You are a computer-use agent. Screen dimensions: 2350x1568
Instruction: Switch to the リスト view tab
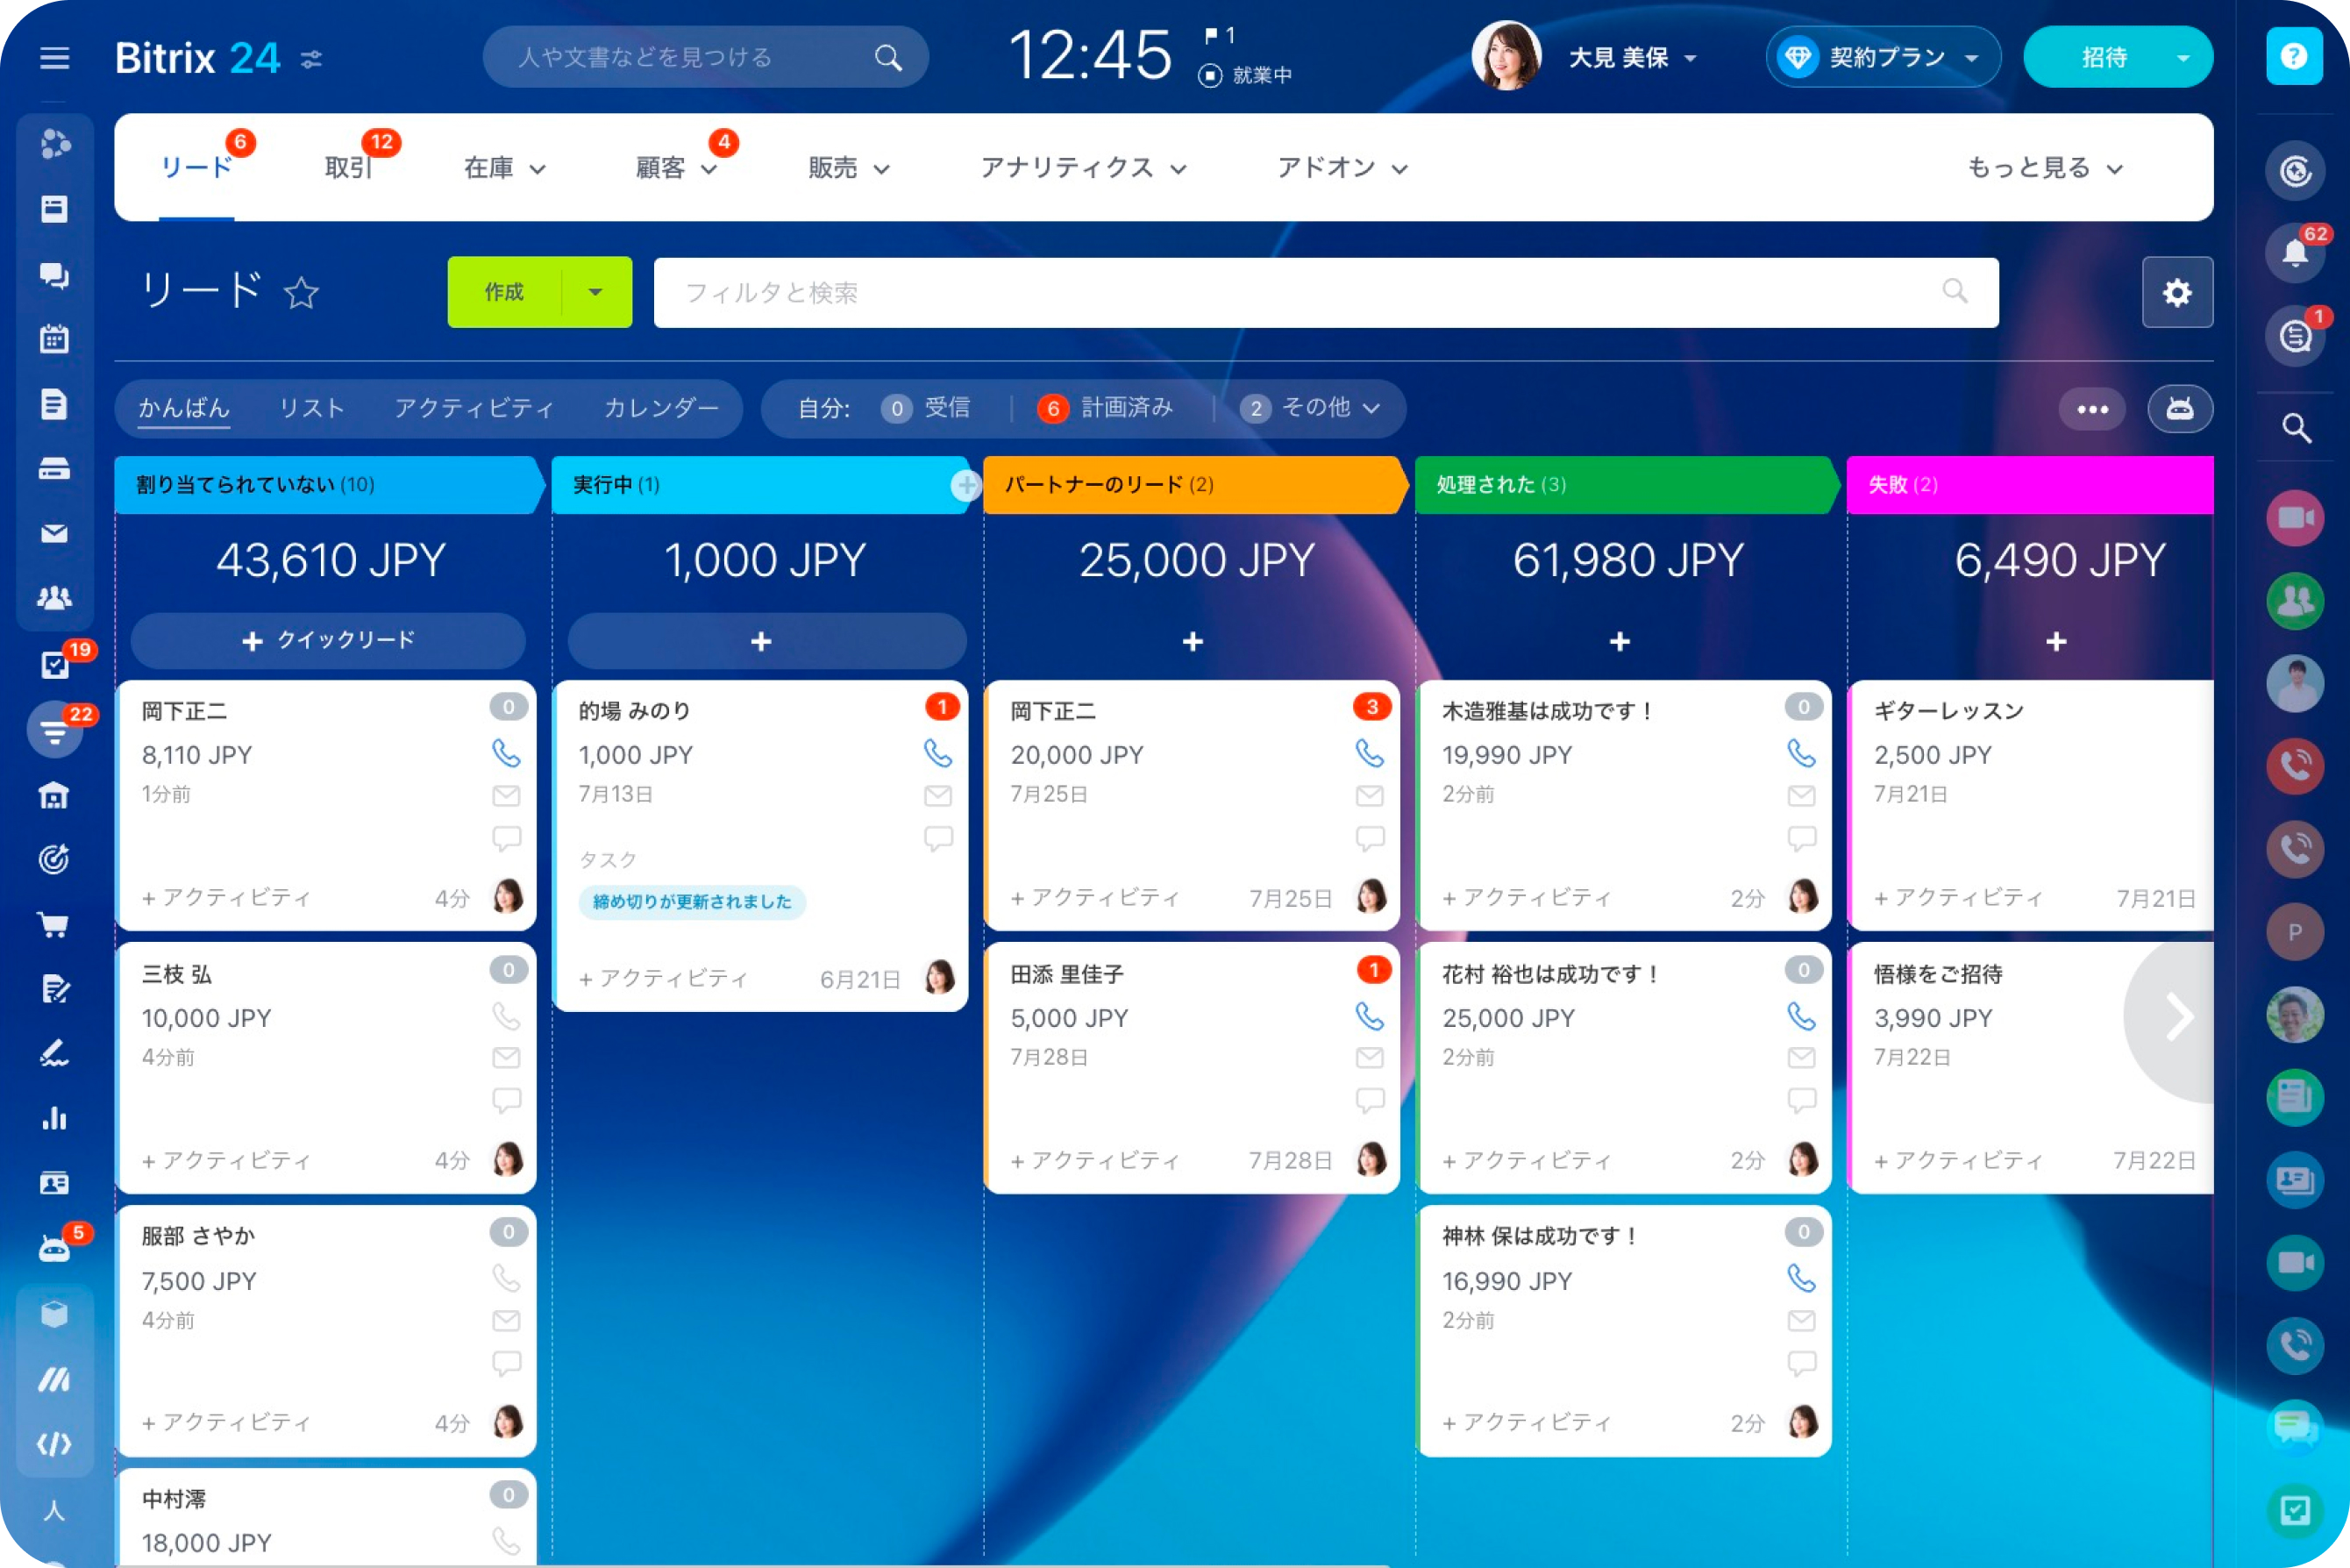click(311, 408)
